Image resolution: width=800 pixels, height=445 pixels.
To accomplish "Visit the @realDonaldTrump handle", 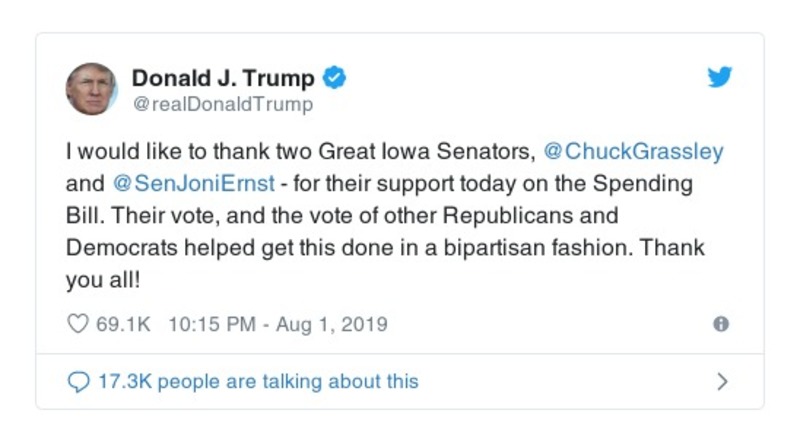I will 222,104.
